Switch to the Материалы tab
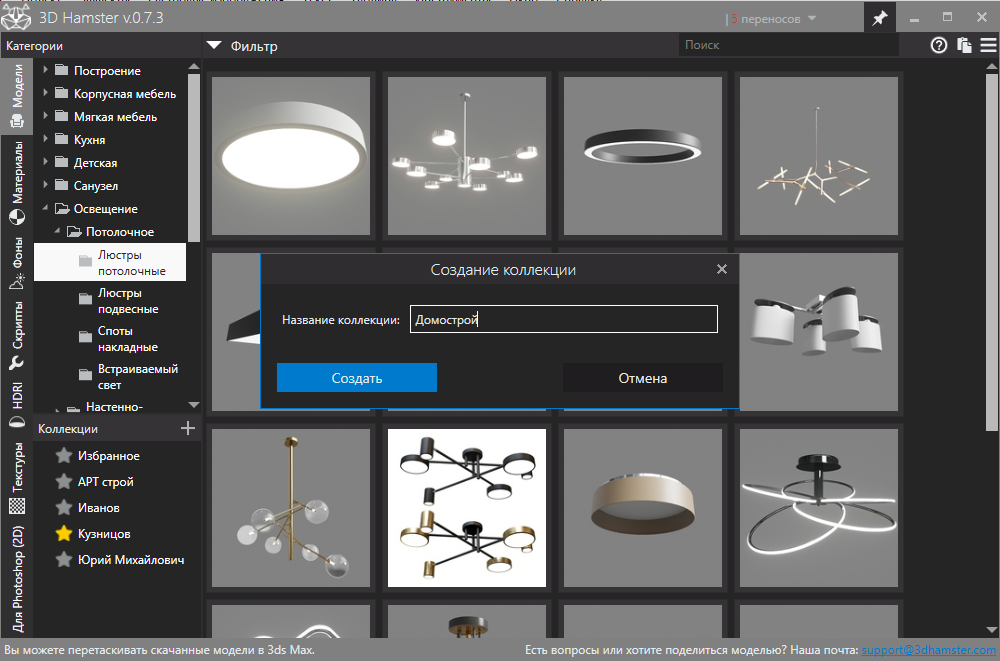1000x661 pixels. (x=17, y=183)
